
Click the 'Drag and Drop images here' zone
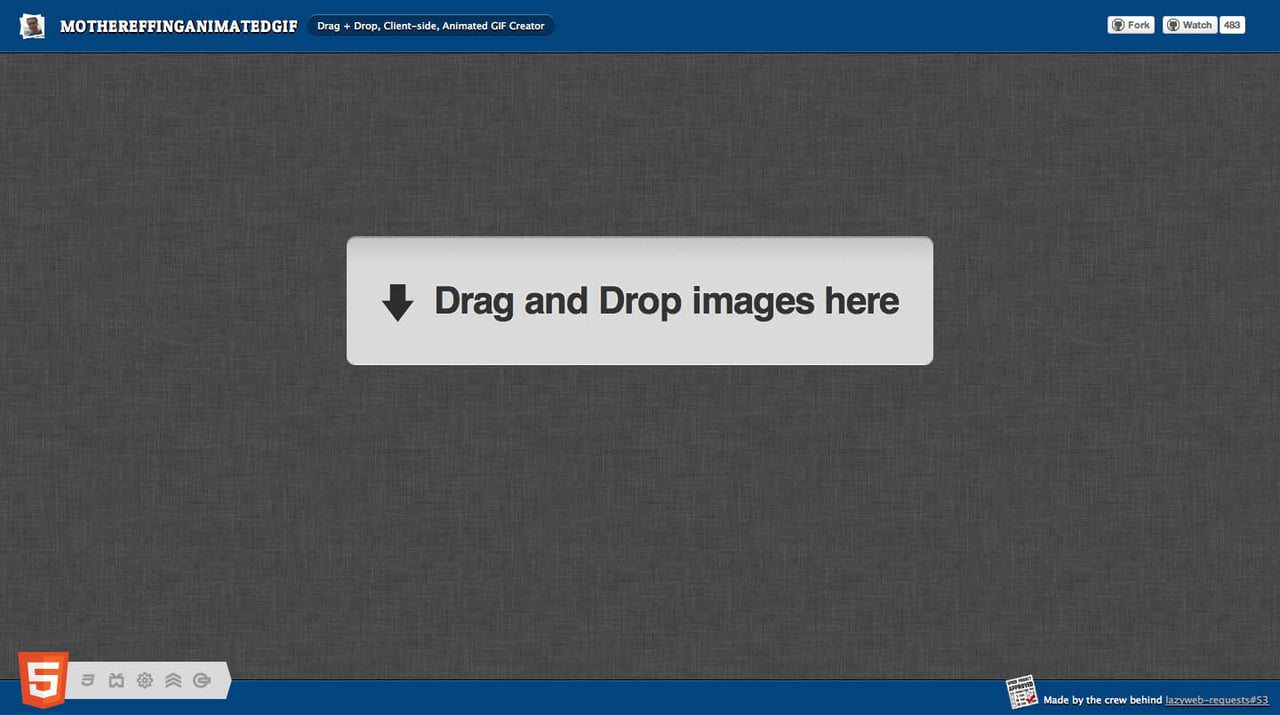640,300
